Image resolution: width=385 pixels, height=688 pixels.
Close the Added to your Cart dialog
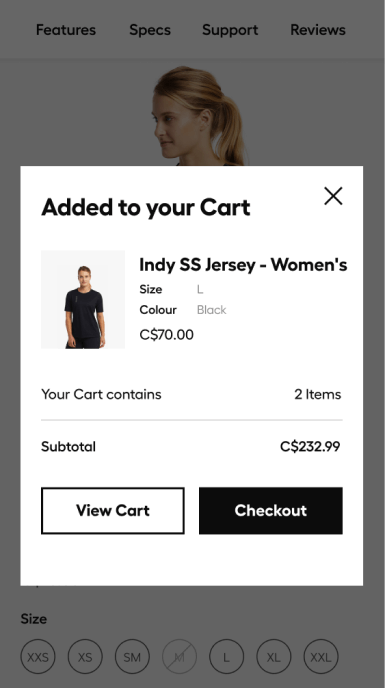(333, 196)
